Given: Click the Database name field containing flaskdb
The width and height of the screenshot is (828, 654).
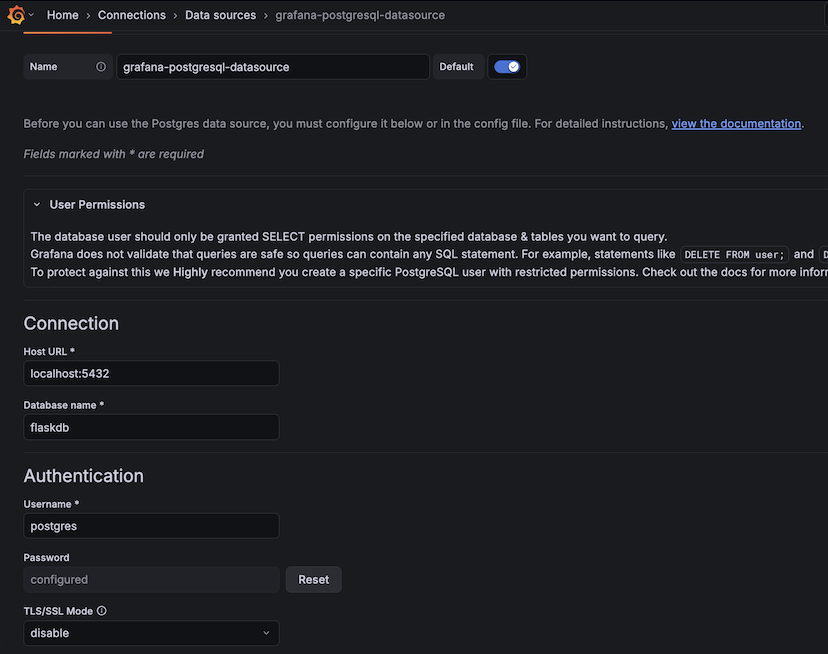Looking at the screenshot, I should click(151, 427).
